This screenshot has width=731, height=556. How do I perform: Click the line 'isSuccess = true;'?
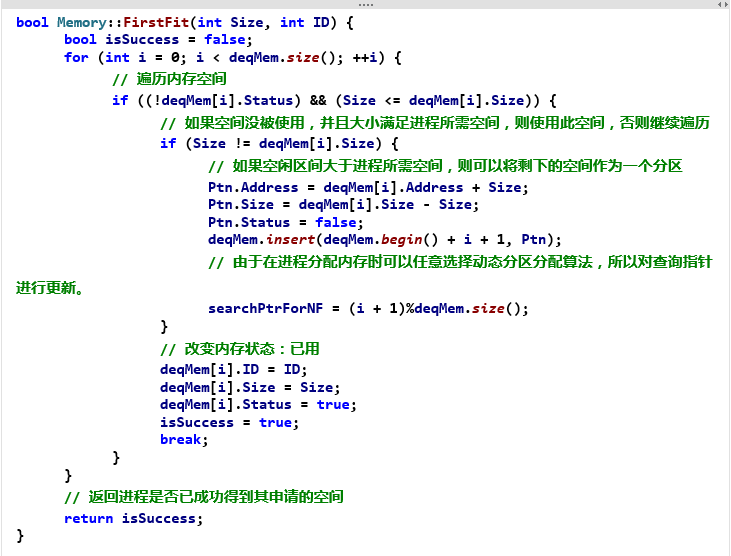pyautogui.click(x=229, y=422)
